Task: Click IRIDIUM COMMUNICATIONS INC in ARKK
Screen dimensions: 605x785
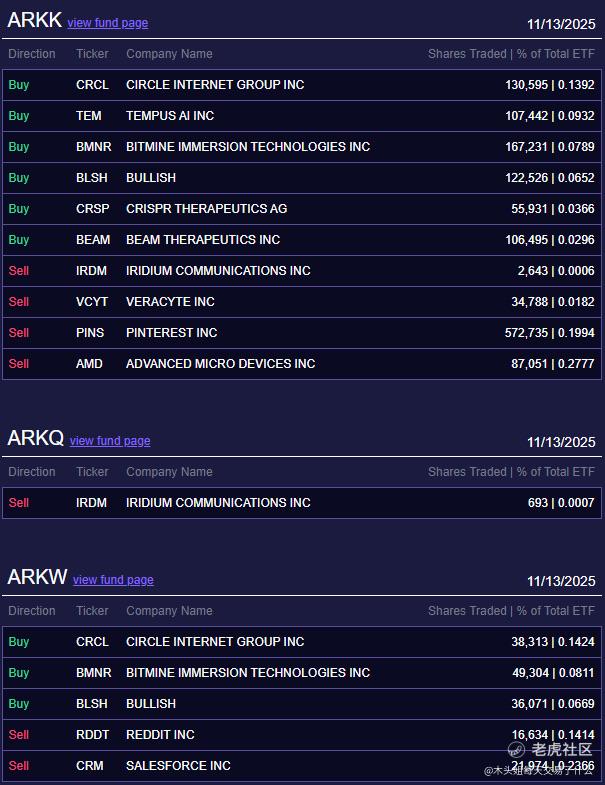Action: click(x=218, y=271)
